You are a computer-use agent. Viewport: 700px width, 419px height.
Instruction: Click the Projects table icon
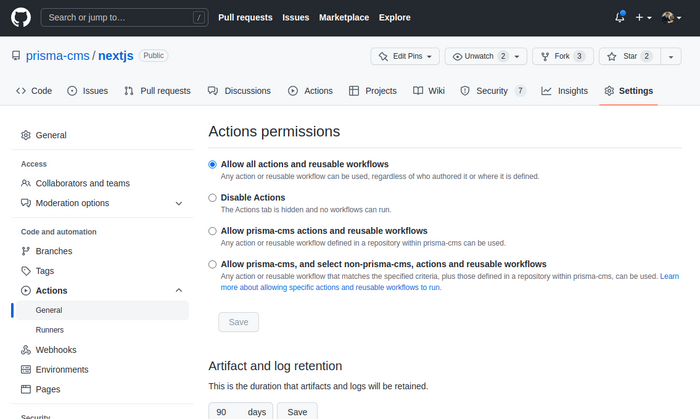pos(354,91)
